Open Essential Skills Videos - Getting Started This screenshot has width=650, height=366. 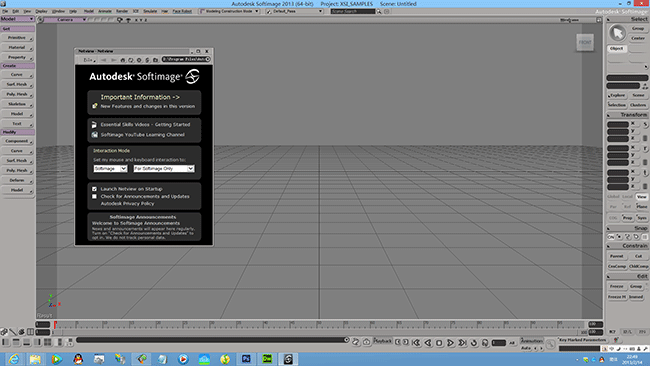tap(146, 125)
